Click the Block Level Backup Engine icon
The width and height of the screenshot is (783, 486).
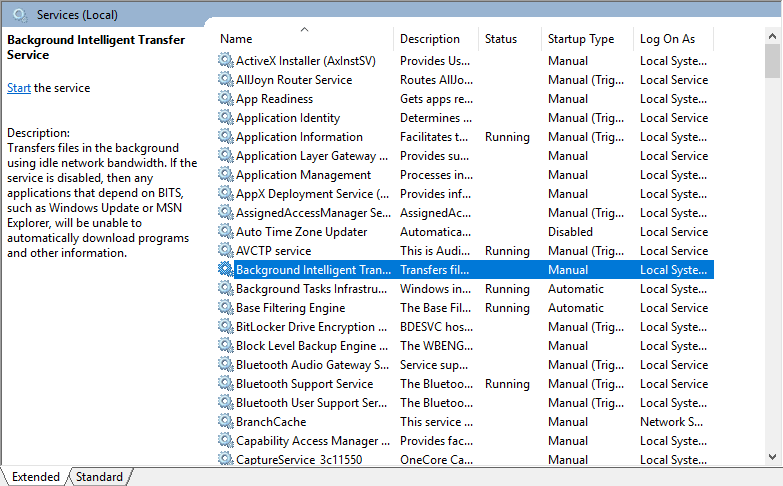(x=226, y=345)
